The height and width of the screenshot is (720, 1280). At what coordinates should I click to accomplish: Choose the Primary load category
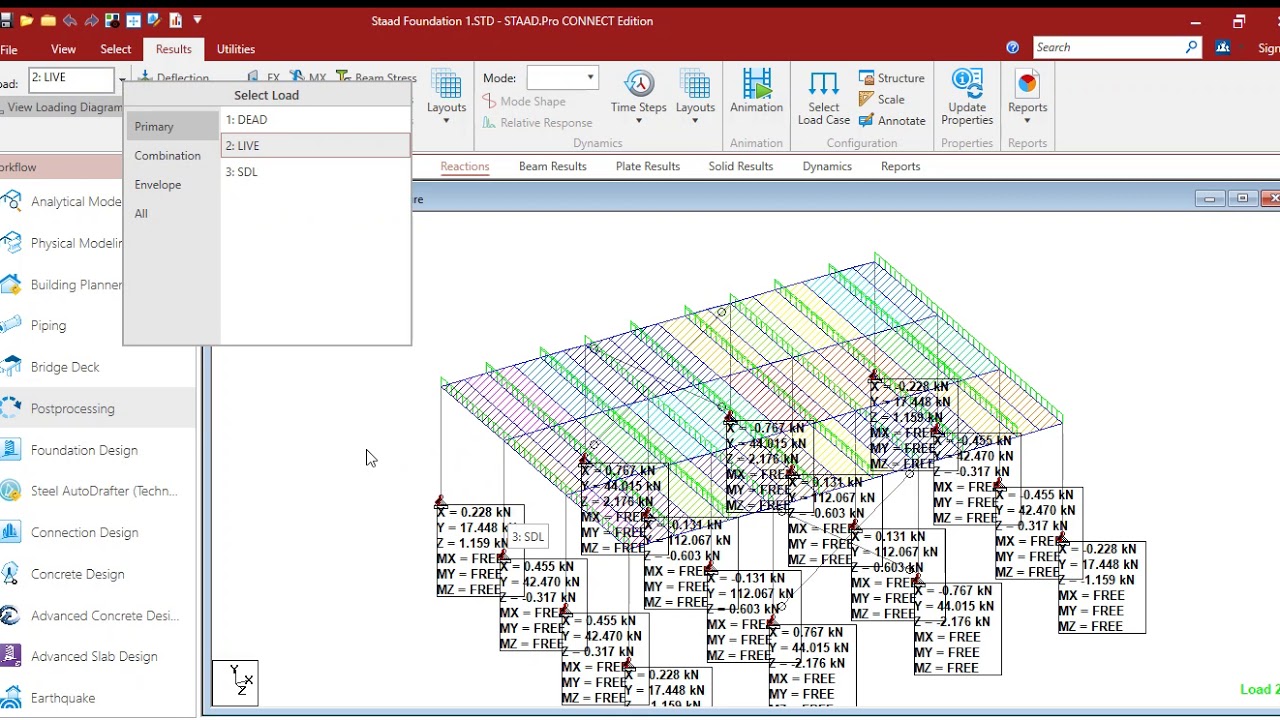[x=172, y=126]
